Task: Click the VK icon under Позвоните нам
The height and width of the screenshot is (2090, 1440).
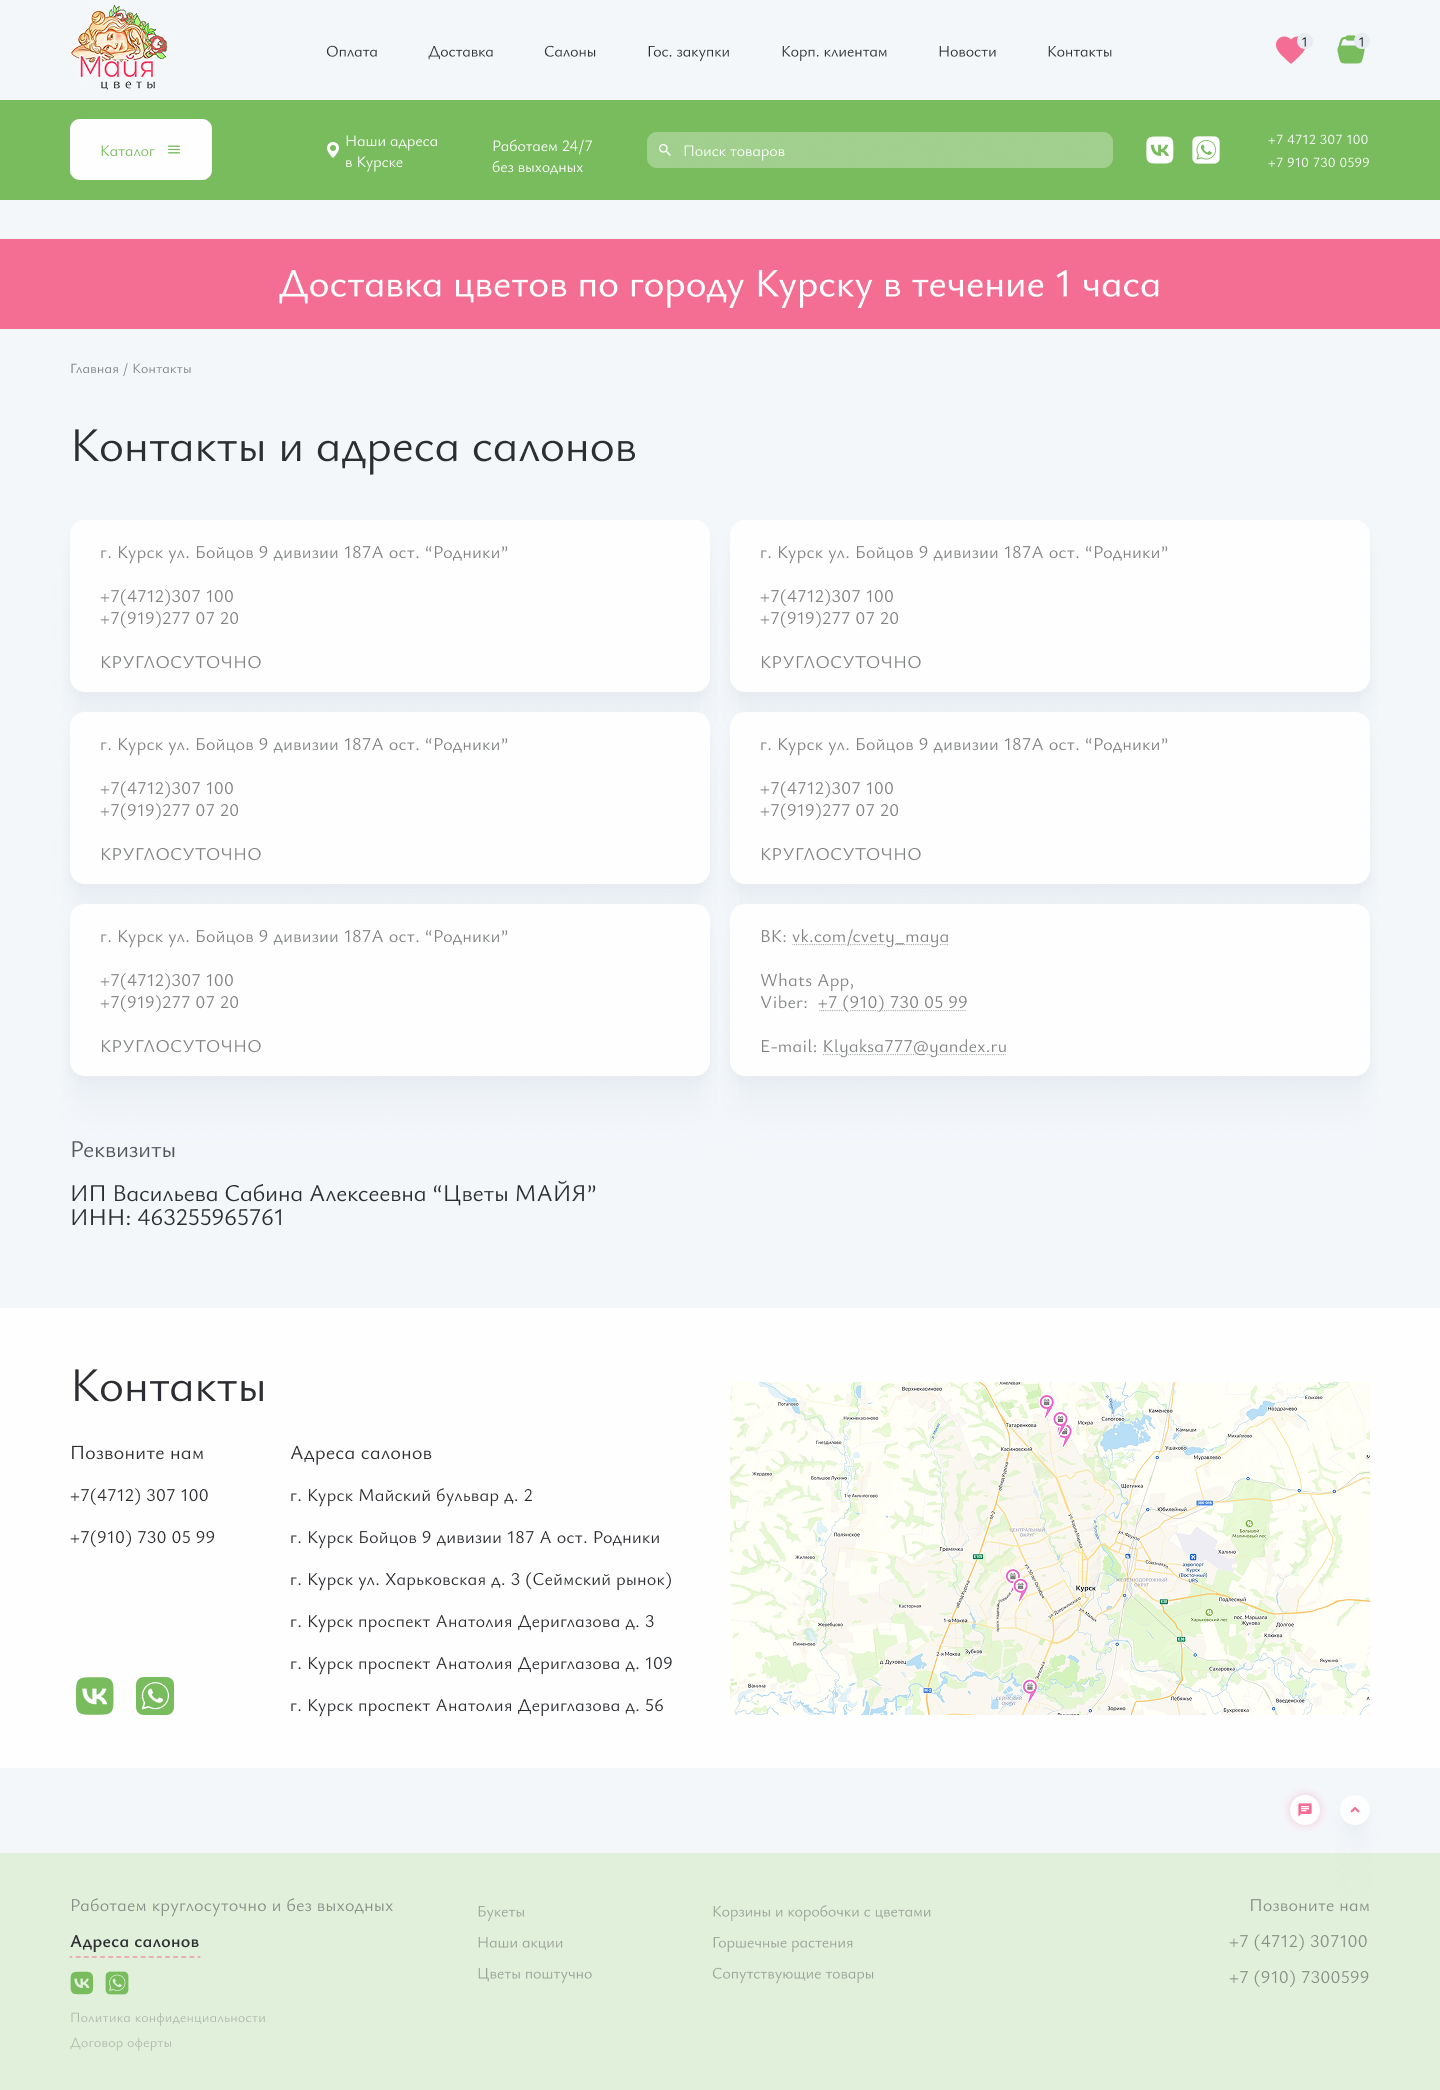Action: (95, 1696)
